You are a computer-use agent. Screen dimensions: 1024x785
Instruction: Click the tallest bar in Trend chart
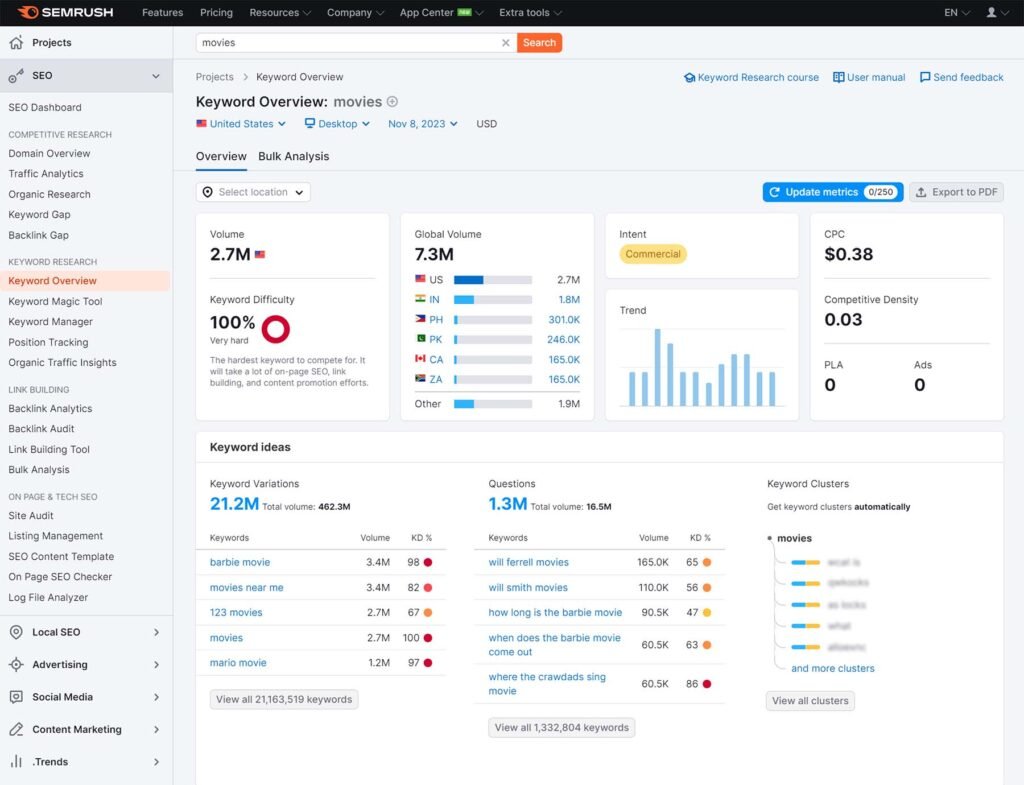click(658, 368)
